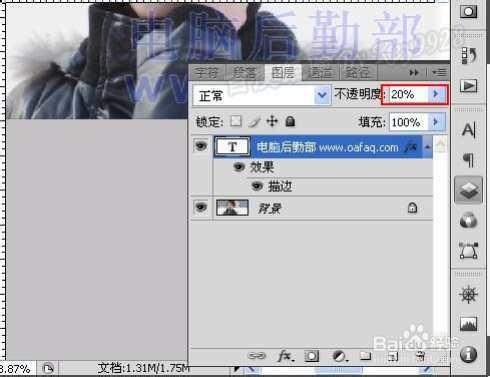
Task: Open the layers panel flyout menu
Action: 439,72
